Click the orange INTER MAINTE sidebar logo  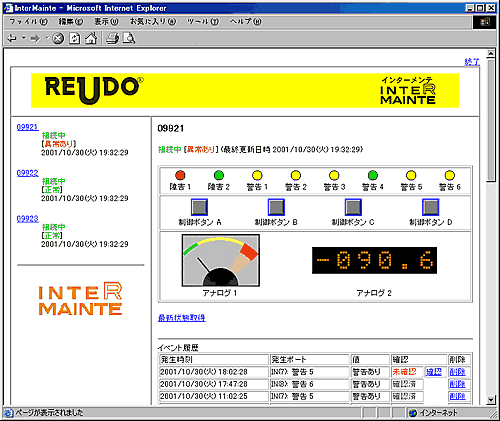(80, 299)
